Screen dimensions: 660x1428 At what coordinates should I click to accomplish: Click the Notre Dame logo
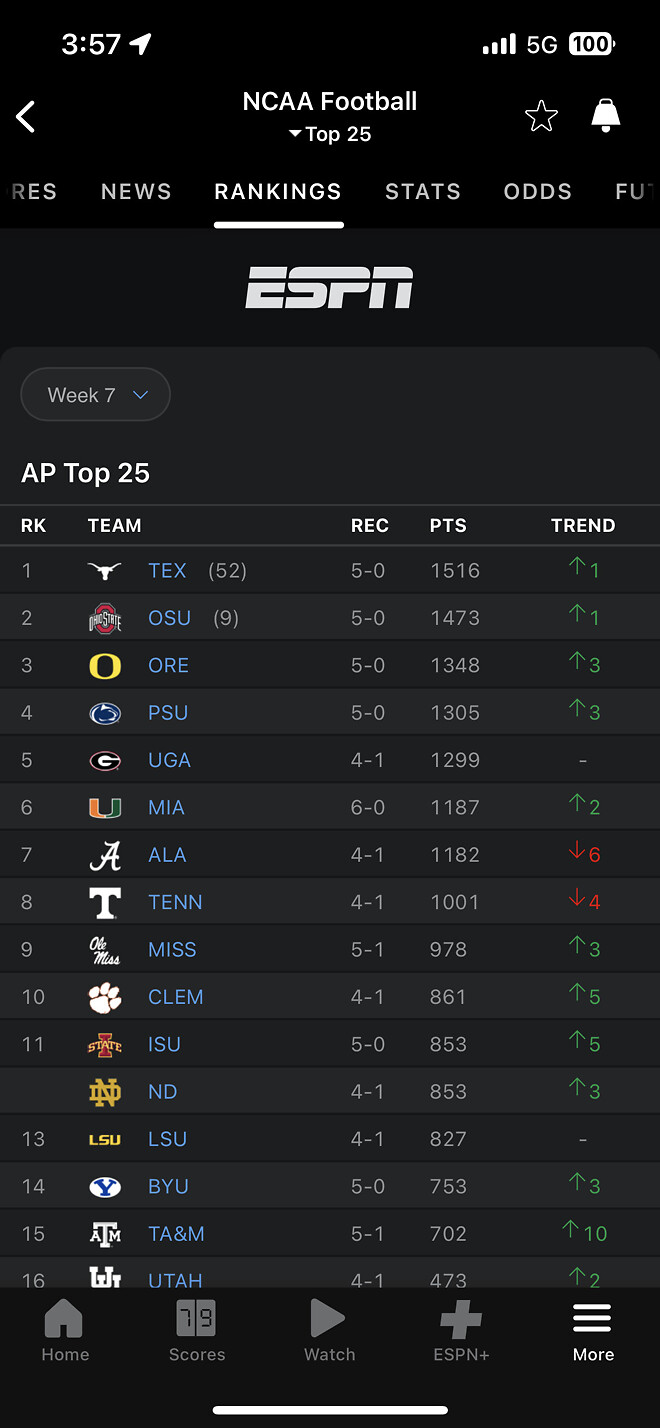[x=105, y=1091]
